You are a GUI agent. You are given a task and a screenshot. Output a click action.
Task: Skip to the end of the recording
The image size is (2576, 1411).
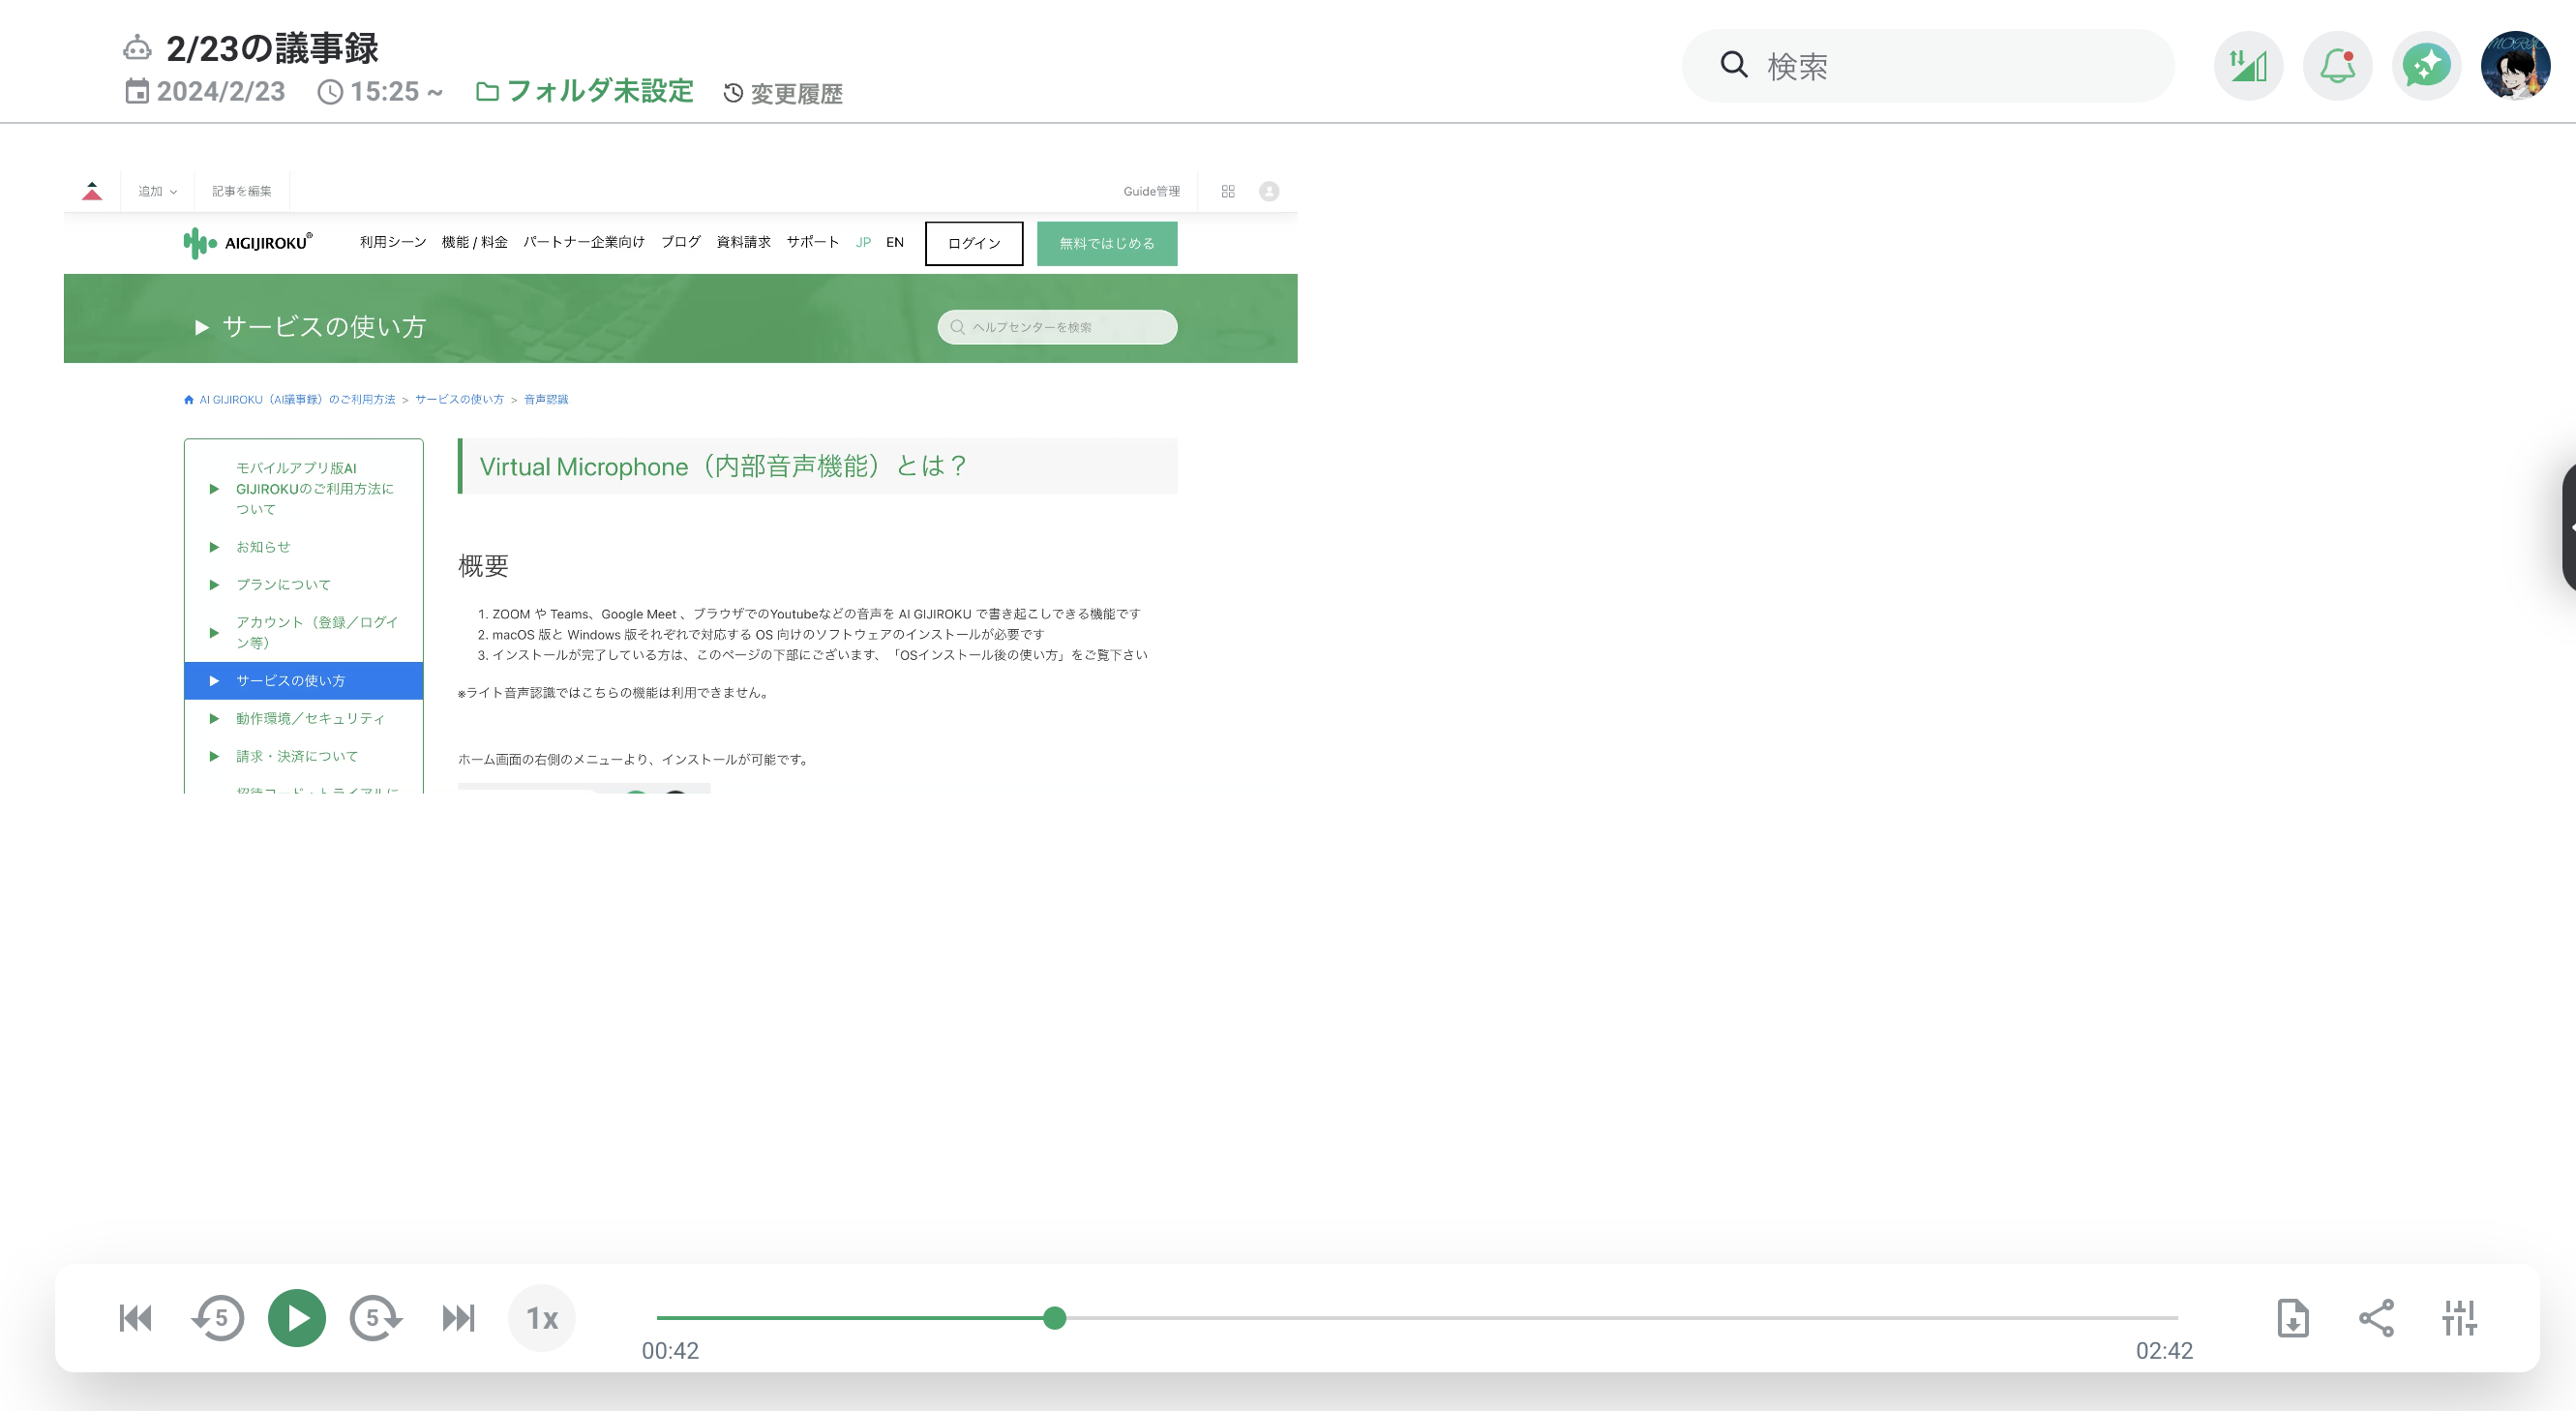click(x=458, y=1318)
